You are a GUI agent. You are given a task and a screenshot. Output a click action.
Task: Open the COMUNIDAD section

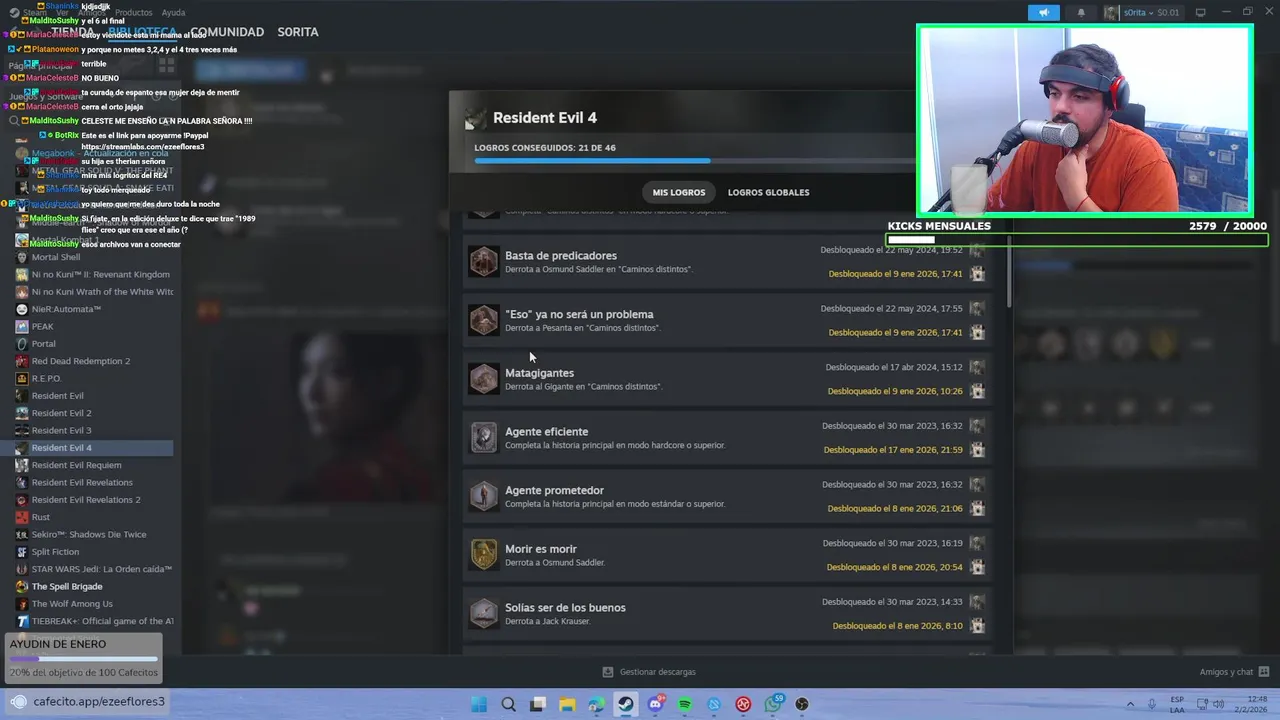point(228,32)
